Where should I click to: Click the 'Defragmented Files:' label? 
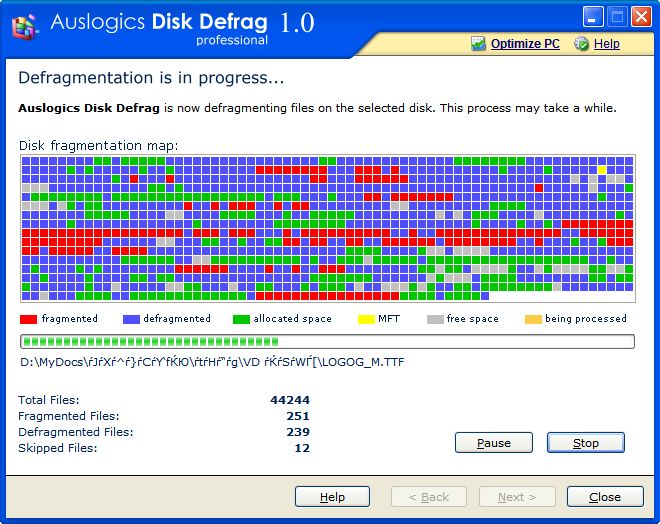[76, 432]
